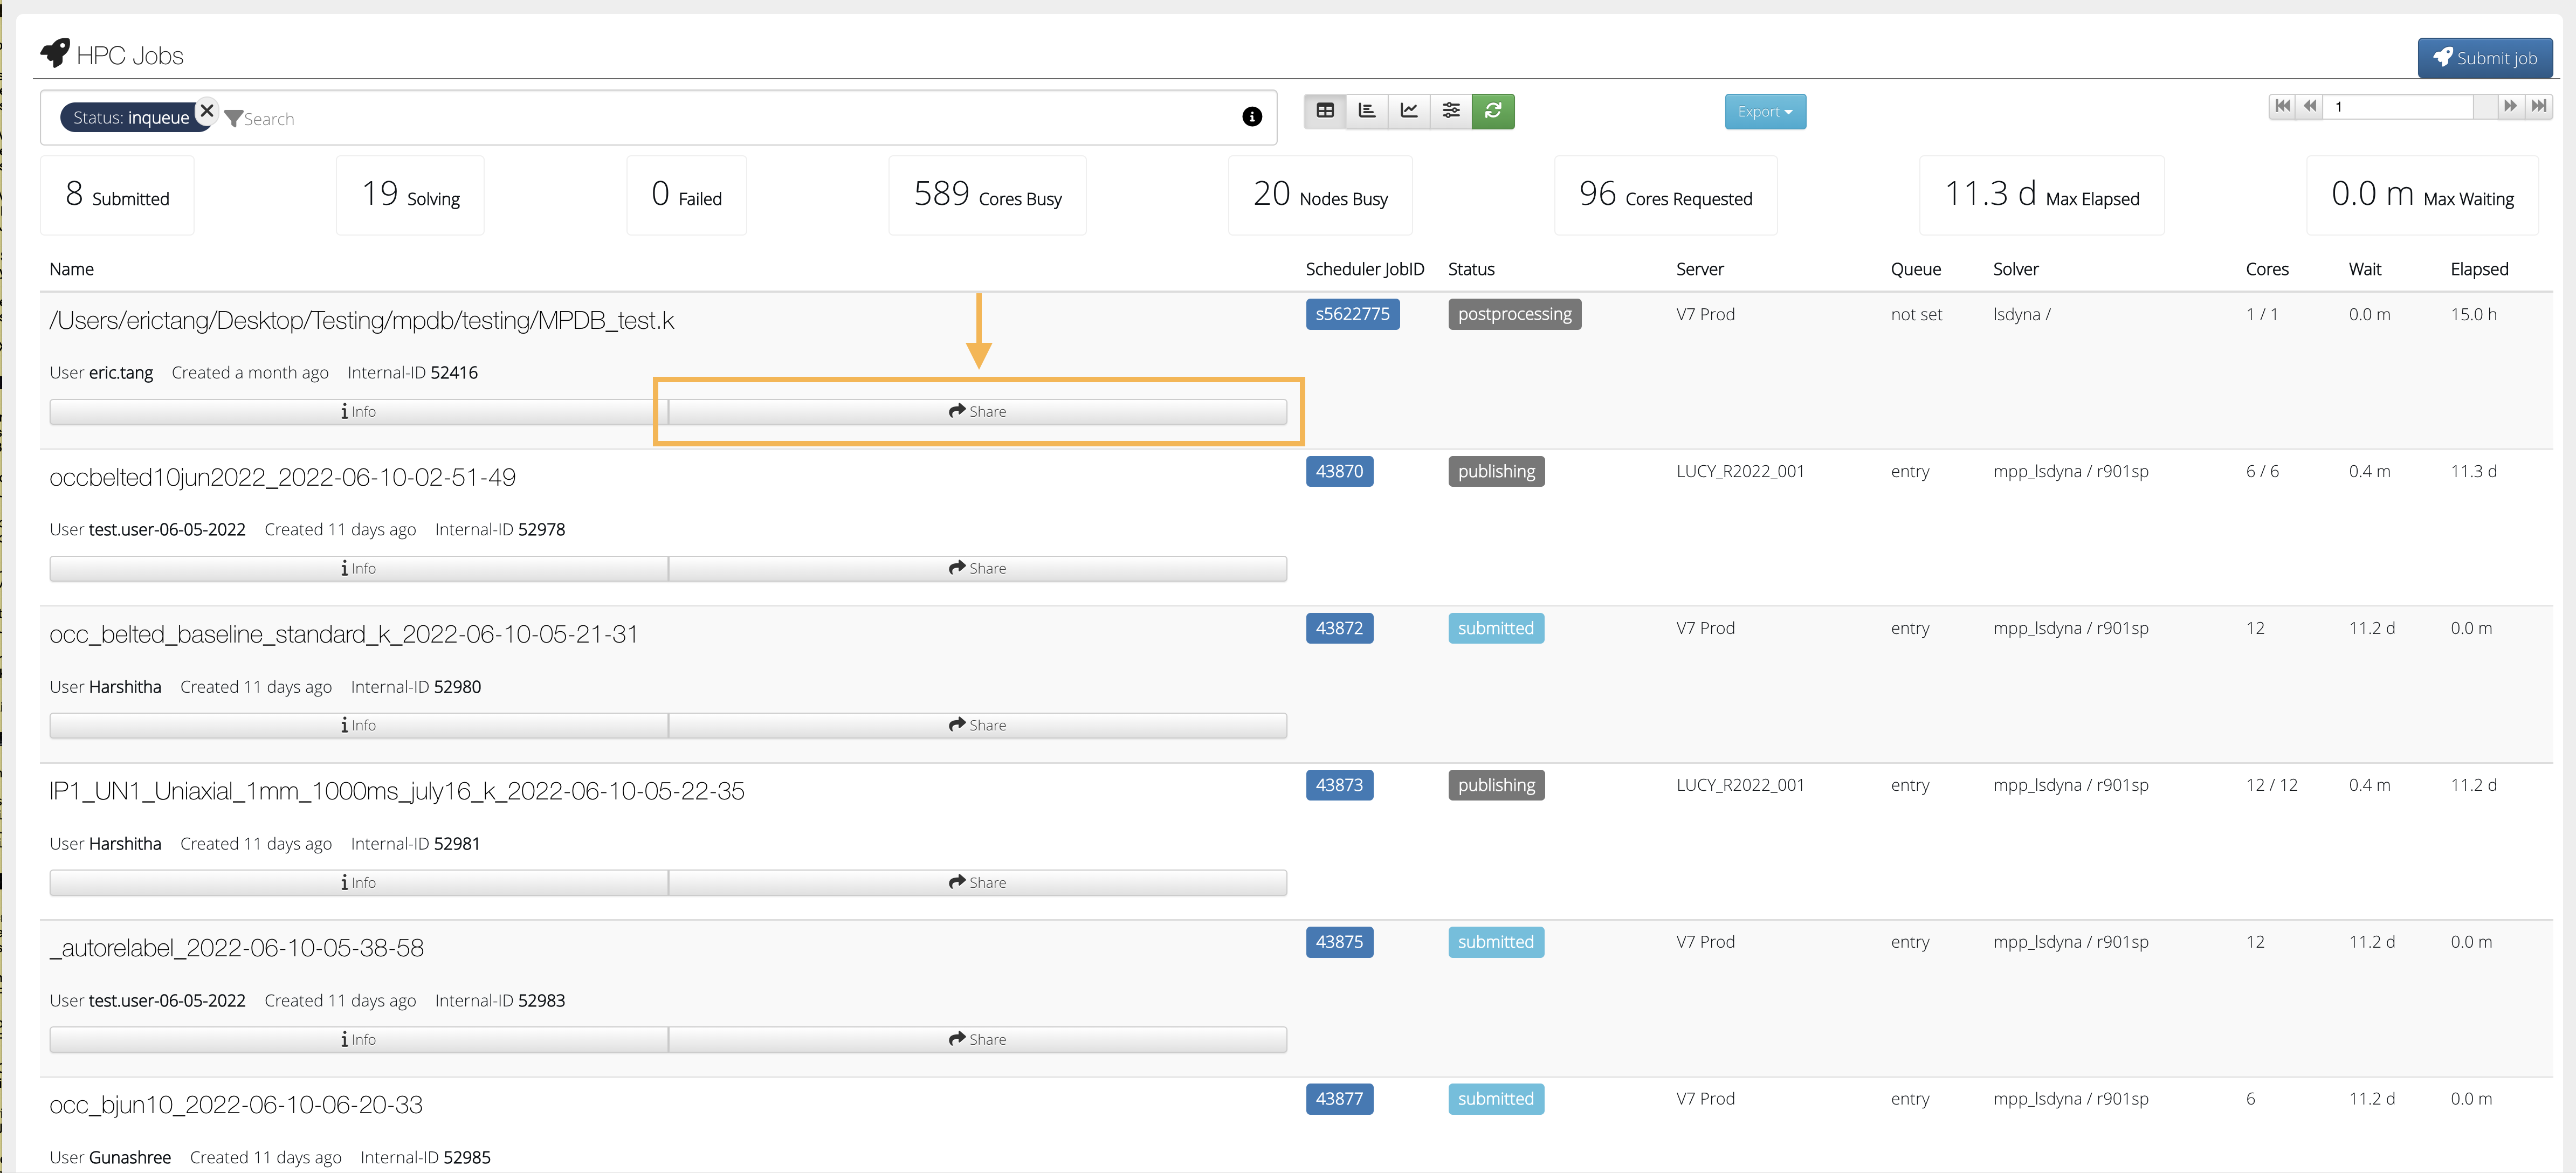Screen dimensions: 2576x1173
Task: Click the green refresh button
Action: tap(1493, 111)
